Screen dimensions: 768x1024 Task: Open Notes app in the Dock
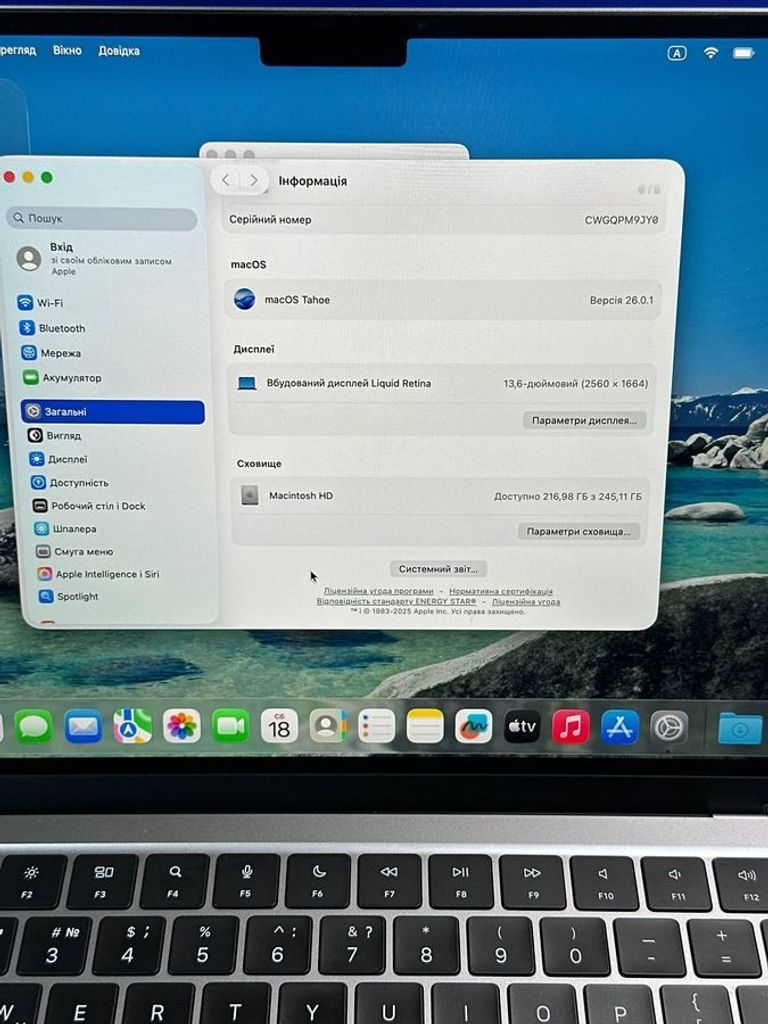click(x=425, y=726)
